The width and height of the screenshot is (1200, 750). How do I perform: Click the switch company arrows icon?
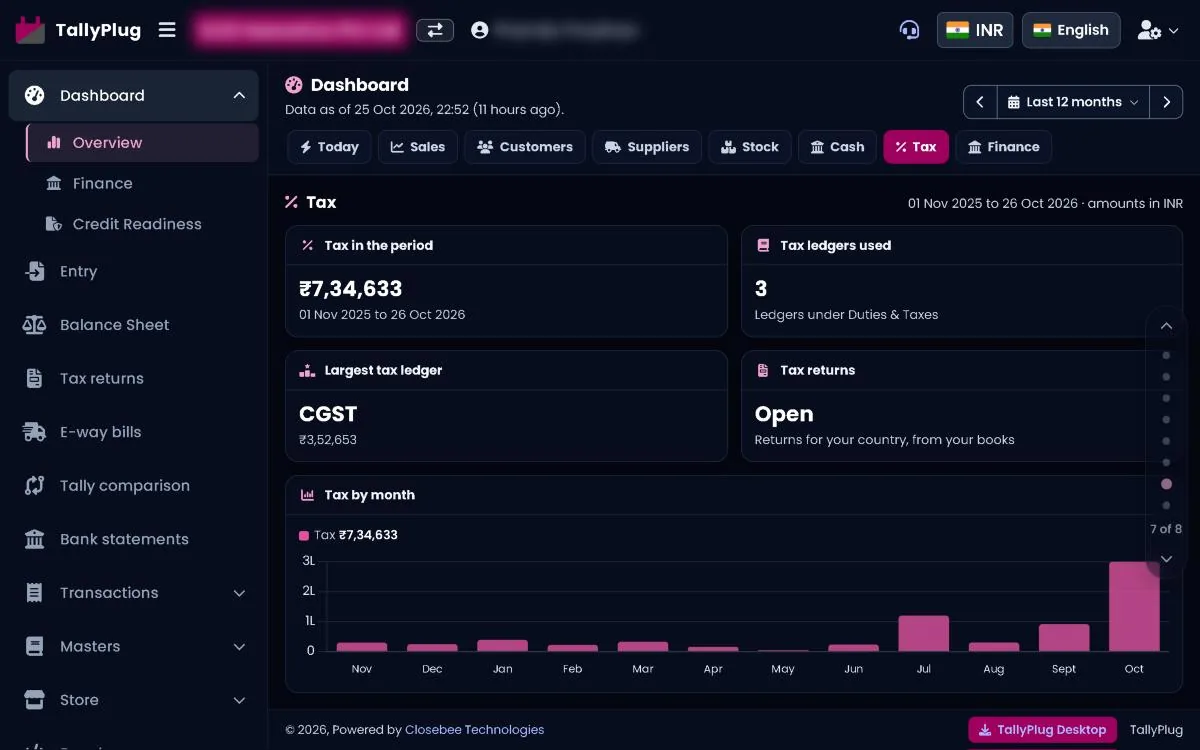tap(435, 30)
